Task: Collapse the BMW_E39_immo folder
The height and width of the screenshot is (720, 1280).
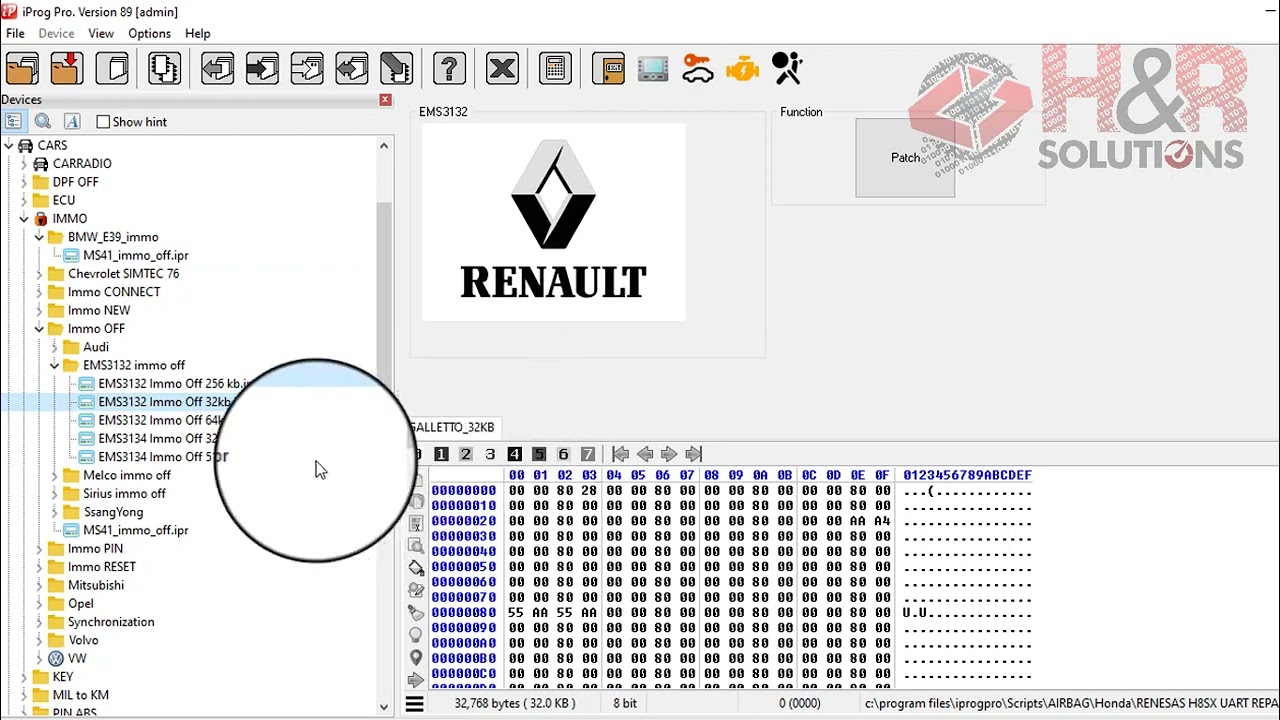Action: coord(39,237)
